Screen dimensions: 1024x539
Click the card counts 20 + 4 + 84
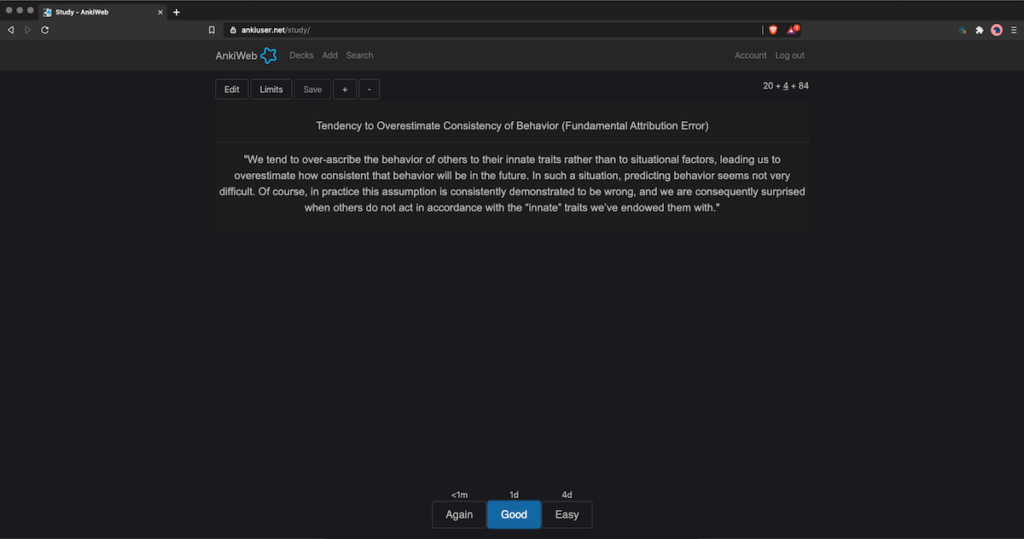coord(786,86)
